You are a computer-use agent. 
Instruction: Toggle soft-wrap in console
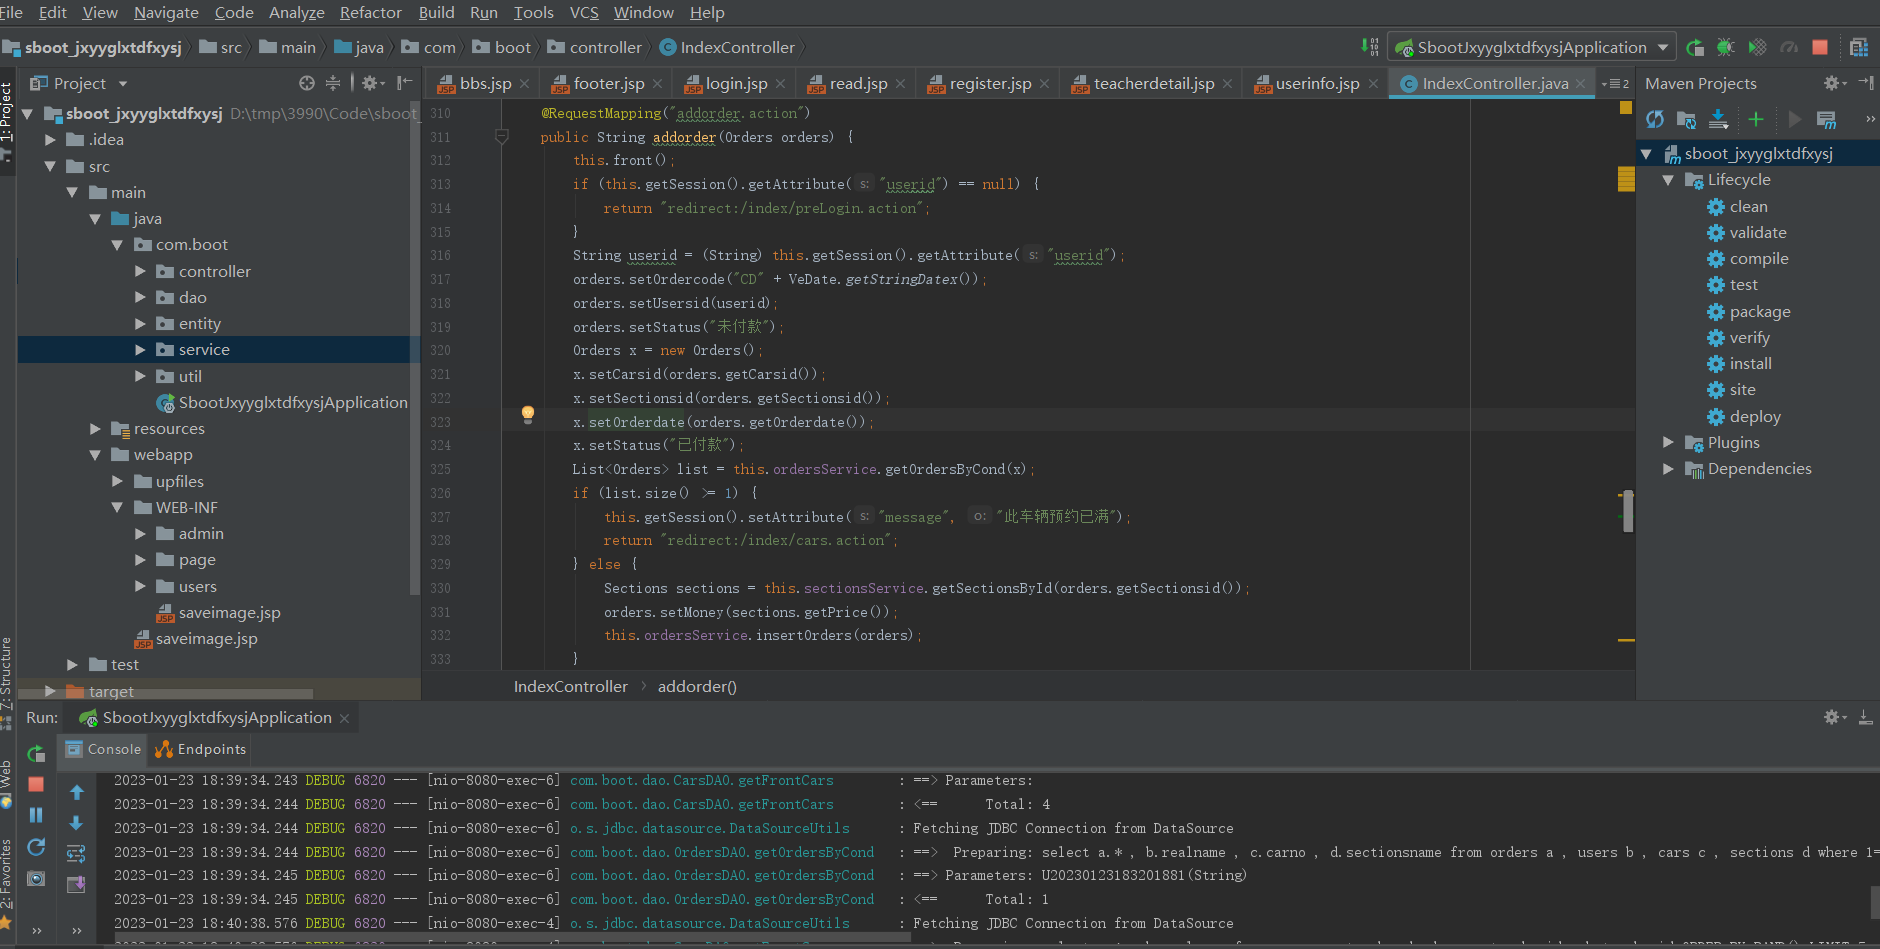76,854
